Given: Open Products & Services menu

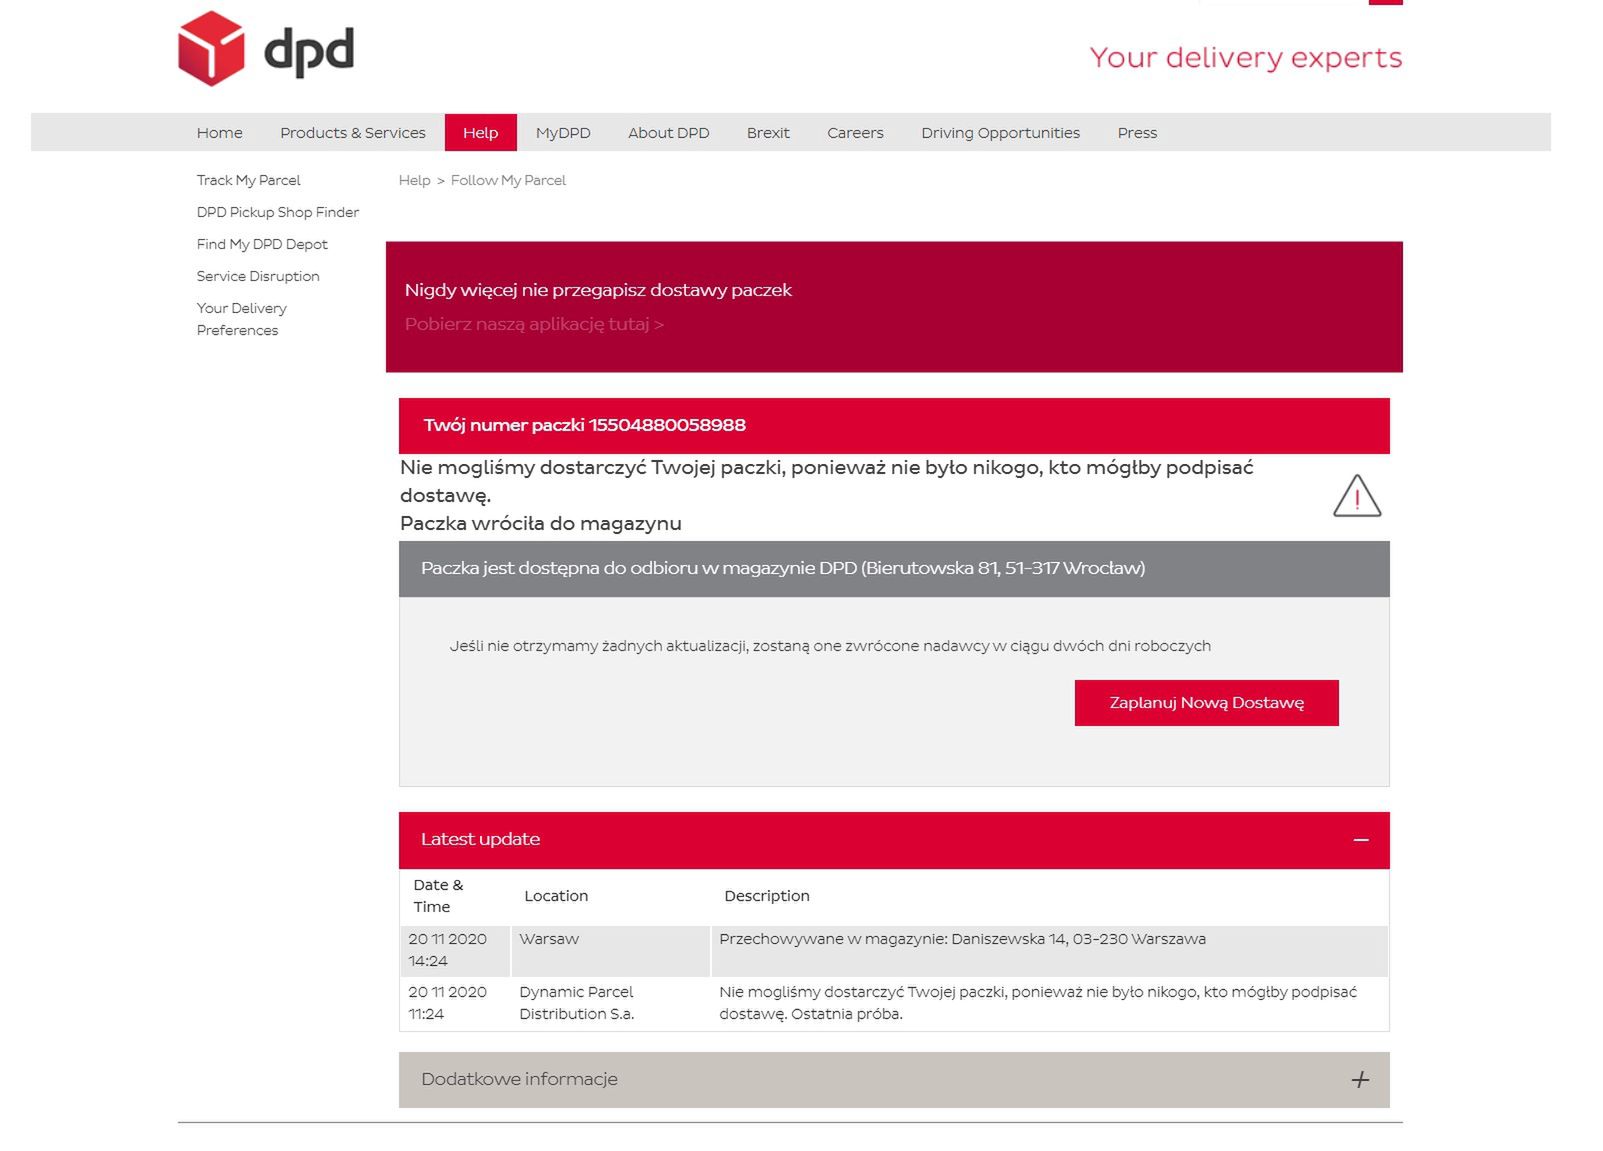Looking at the screenshot, I should coord(353,133).
